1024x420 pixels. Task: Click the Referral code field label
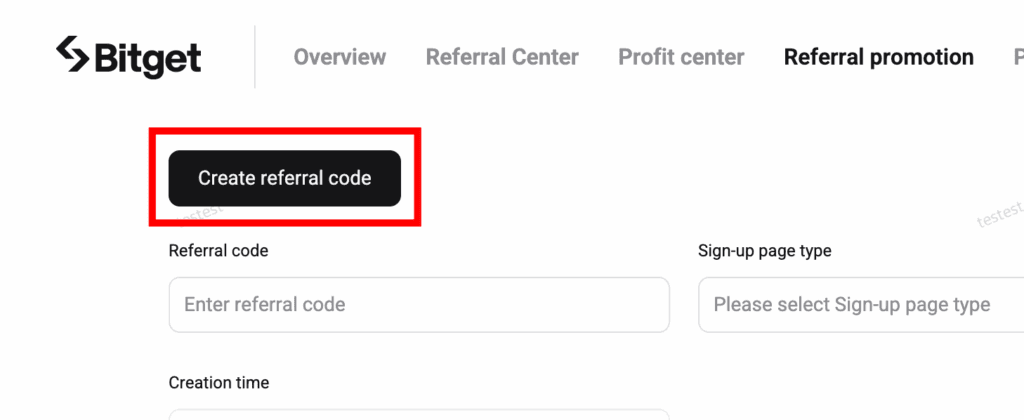coord(218,251)
